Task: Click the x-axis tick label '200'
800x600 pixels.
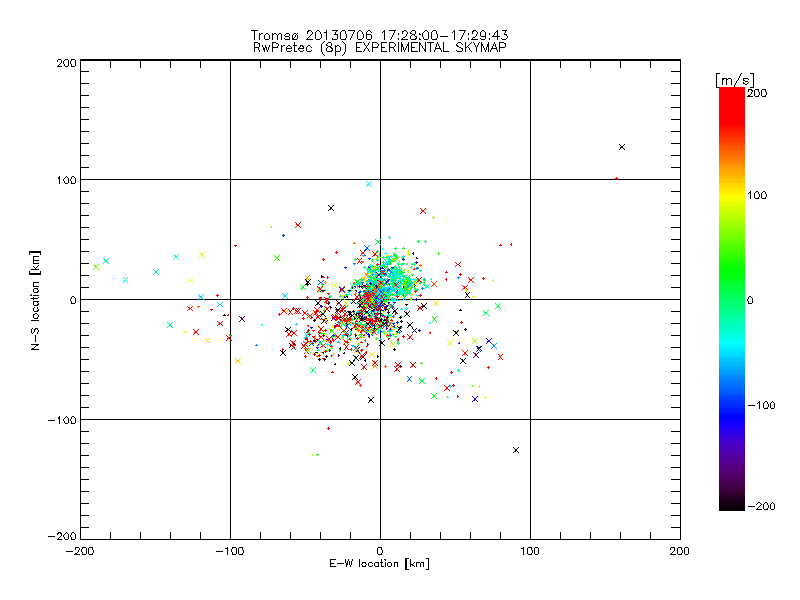Action: [x=680, y=551]
